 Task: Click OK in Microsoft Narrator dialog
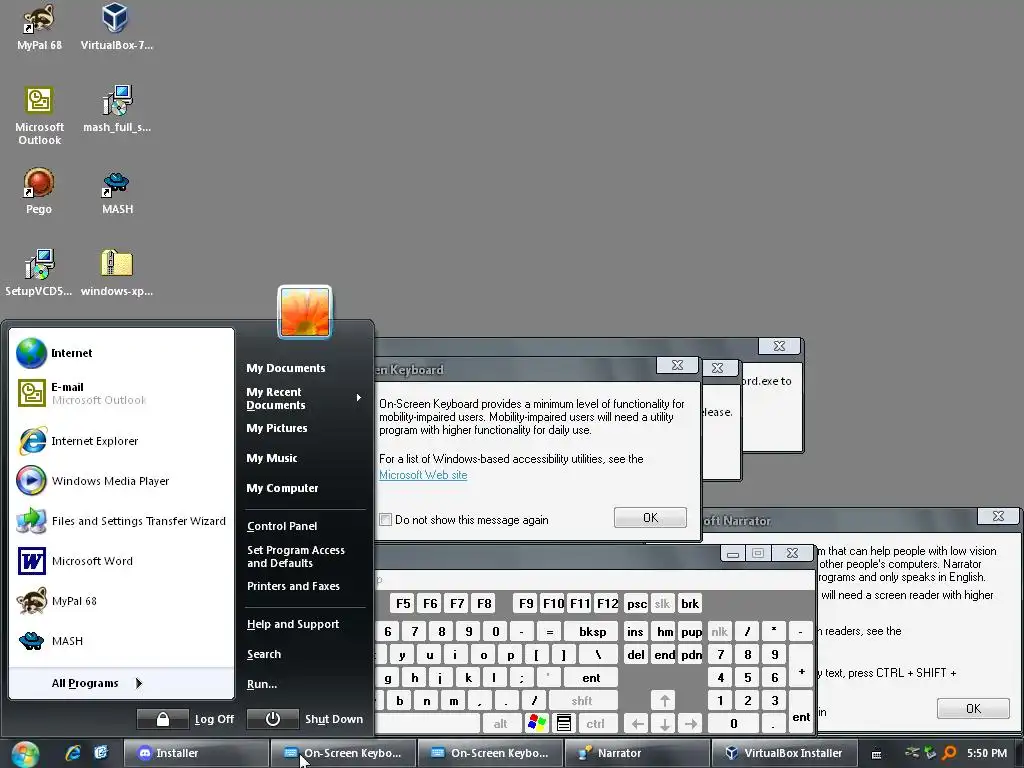point(973,709)
